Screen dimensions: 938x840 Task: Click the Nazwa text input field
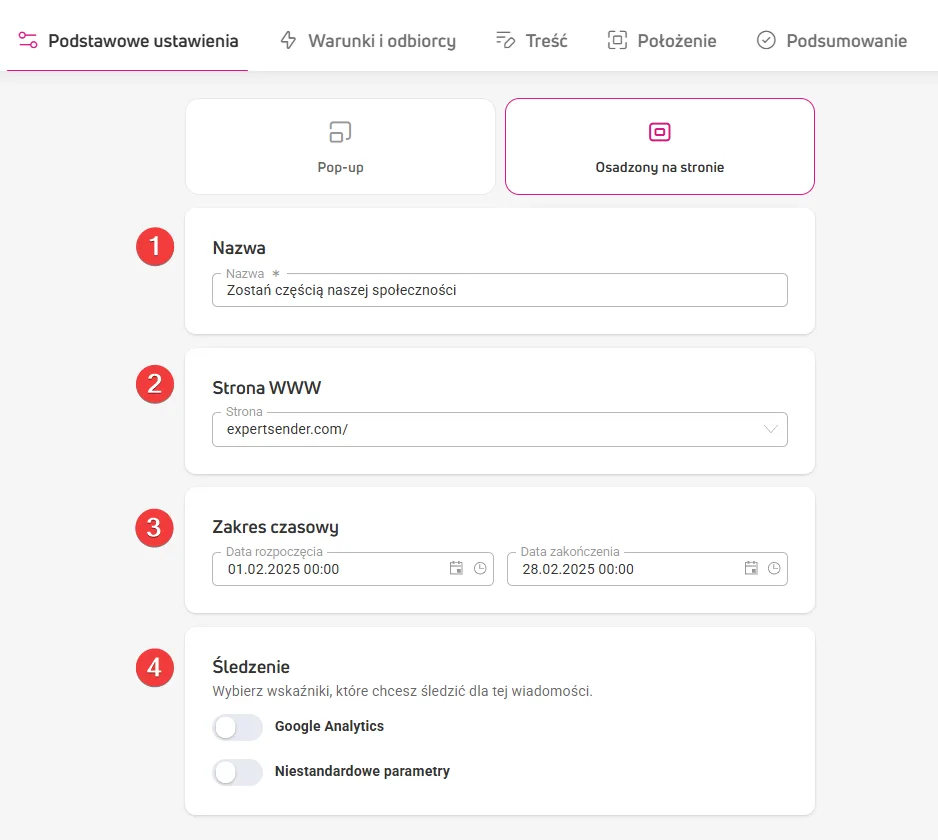(500, 290)
